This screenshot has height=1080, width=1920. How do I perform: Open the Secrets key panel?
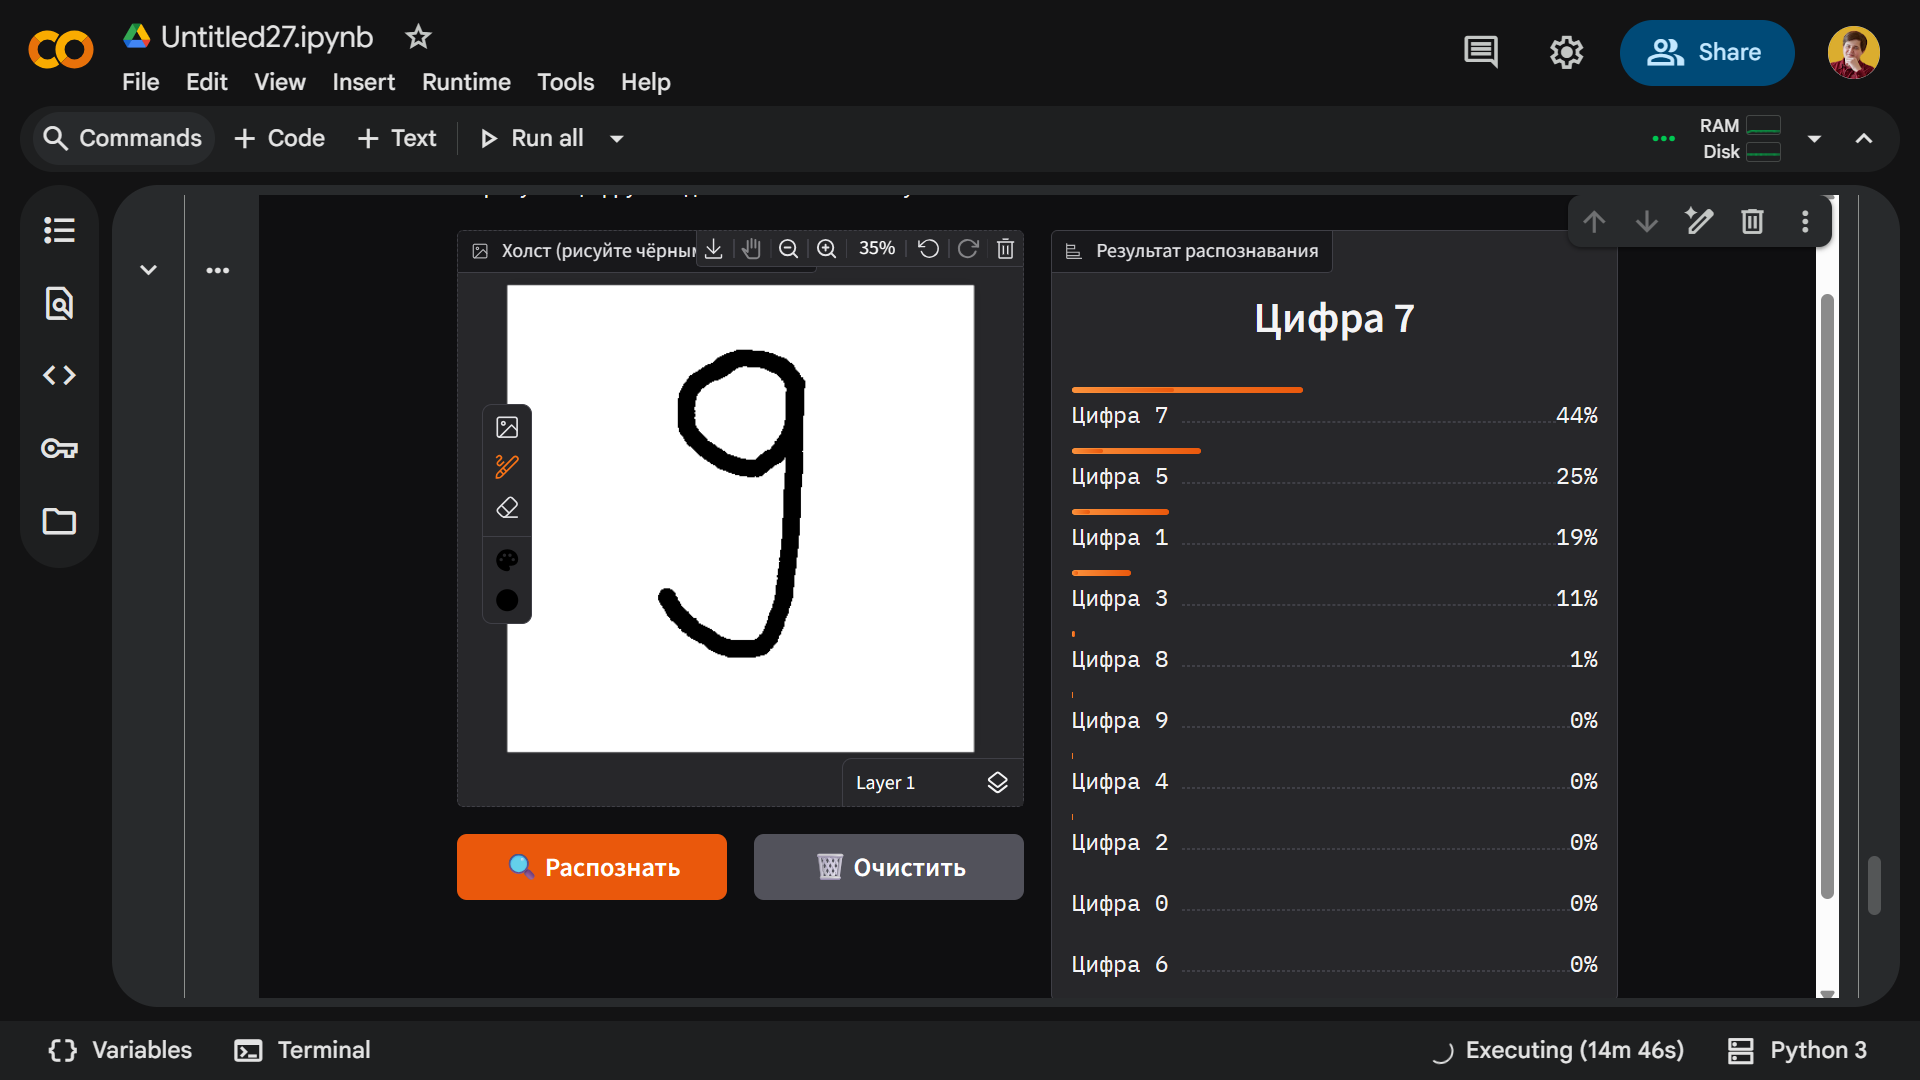(x=59, y=448)
